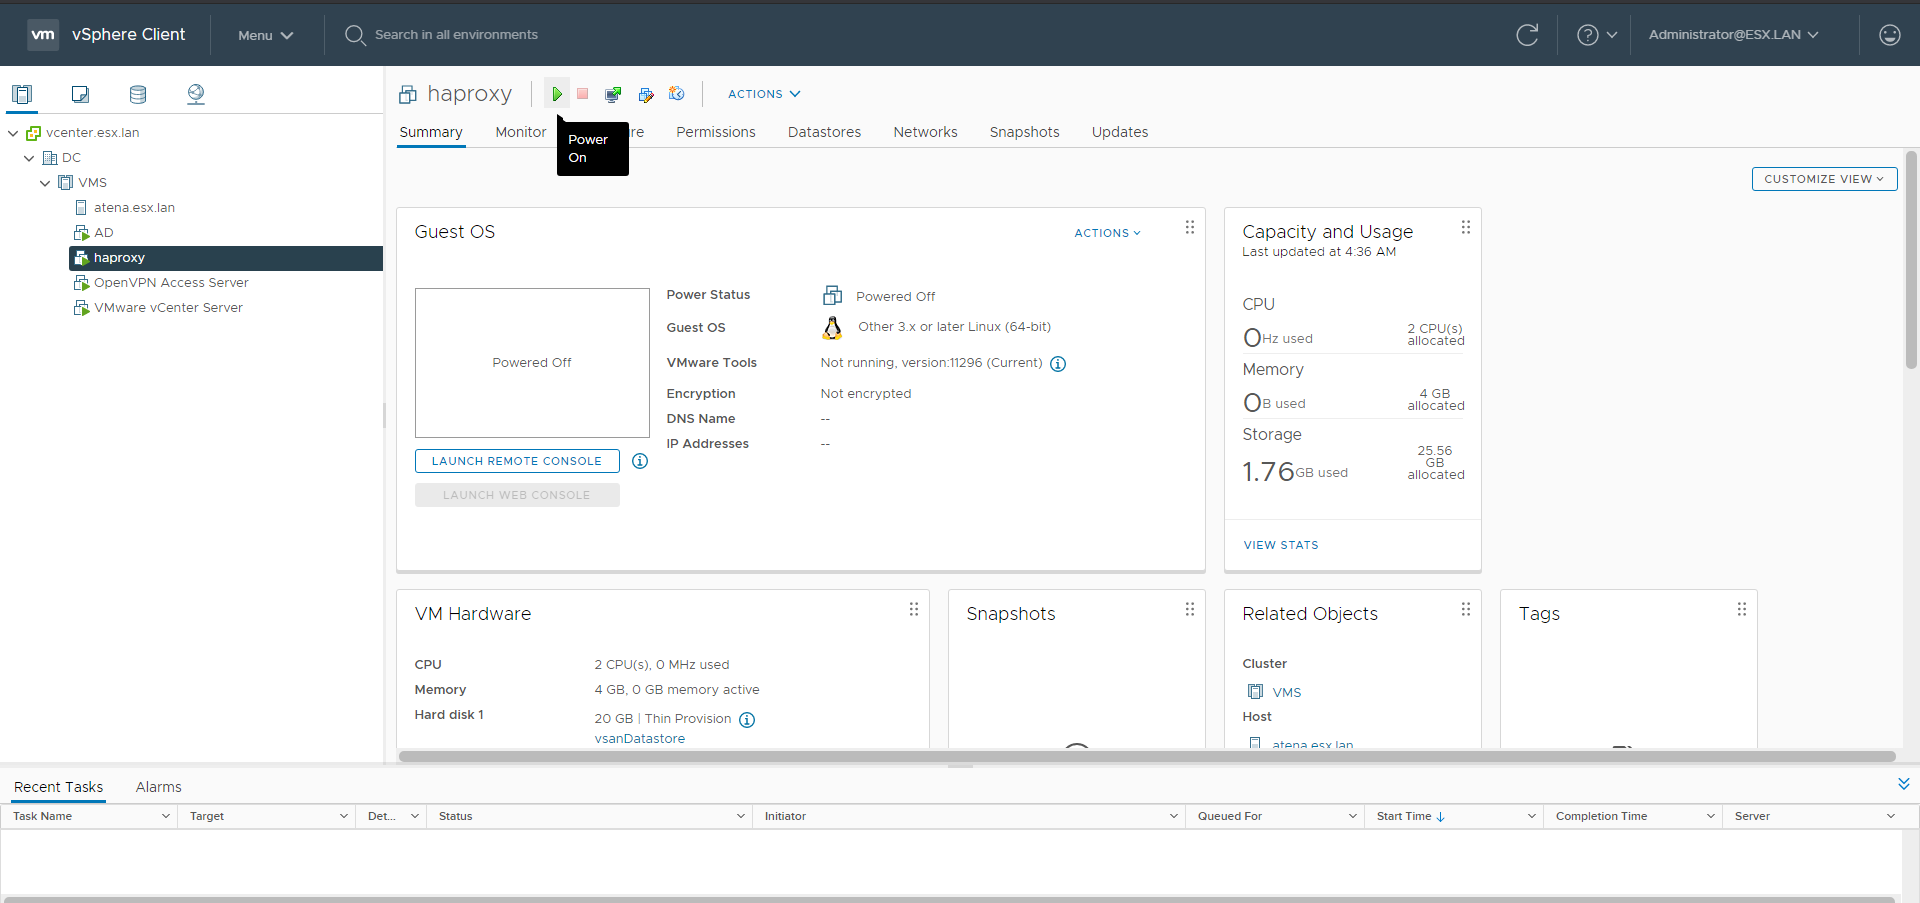Viewport: 1920px width, 903px height.
Task: Open the Storage inventory view icon
Action: [x=138, y=94]
